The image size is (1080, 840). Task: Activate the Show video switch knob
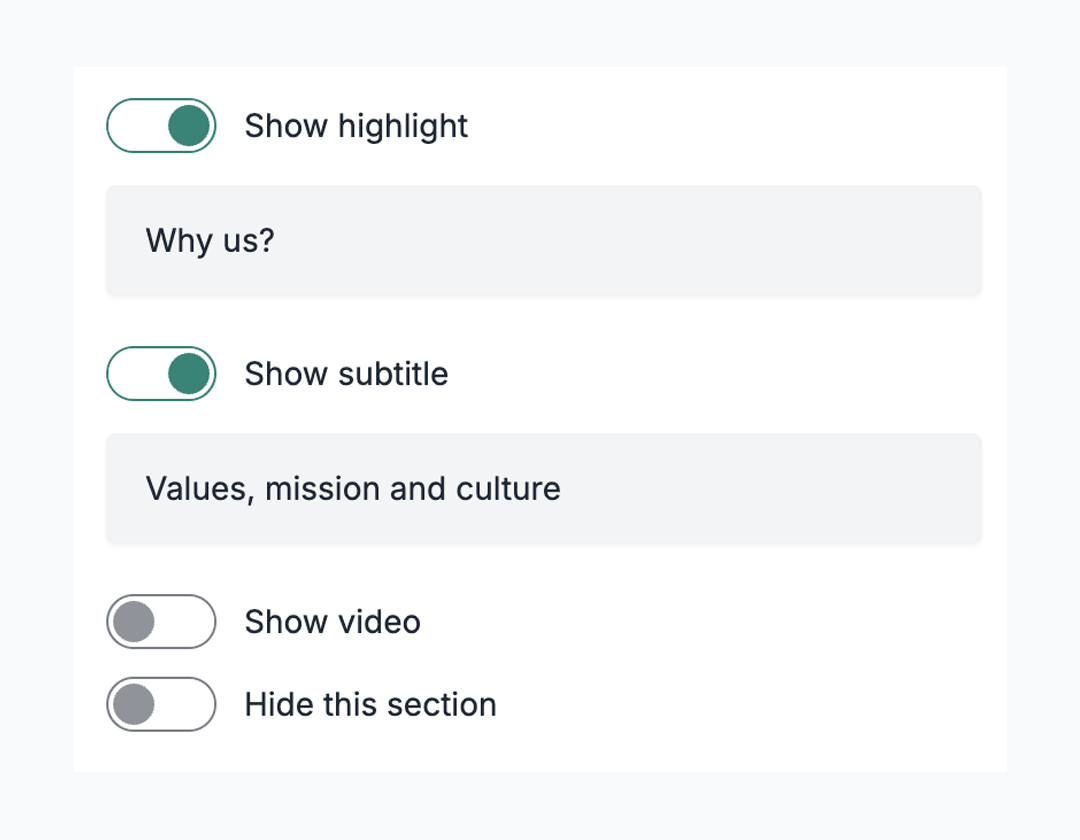136,621
